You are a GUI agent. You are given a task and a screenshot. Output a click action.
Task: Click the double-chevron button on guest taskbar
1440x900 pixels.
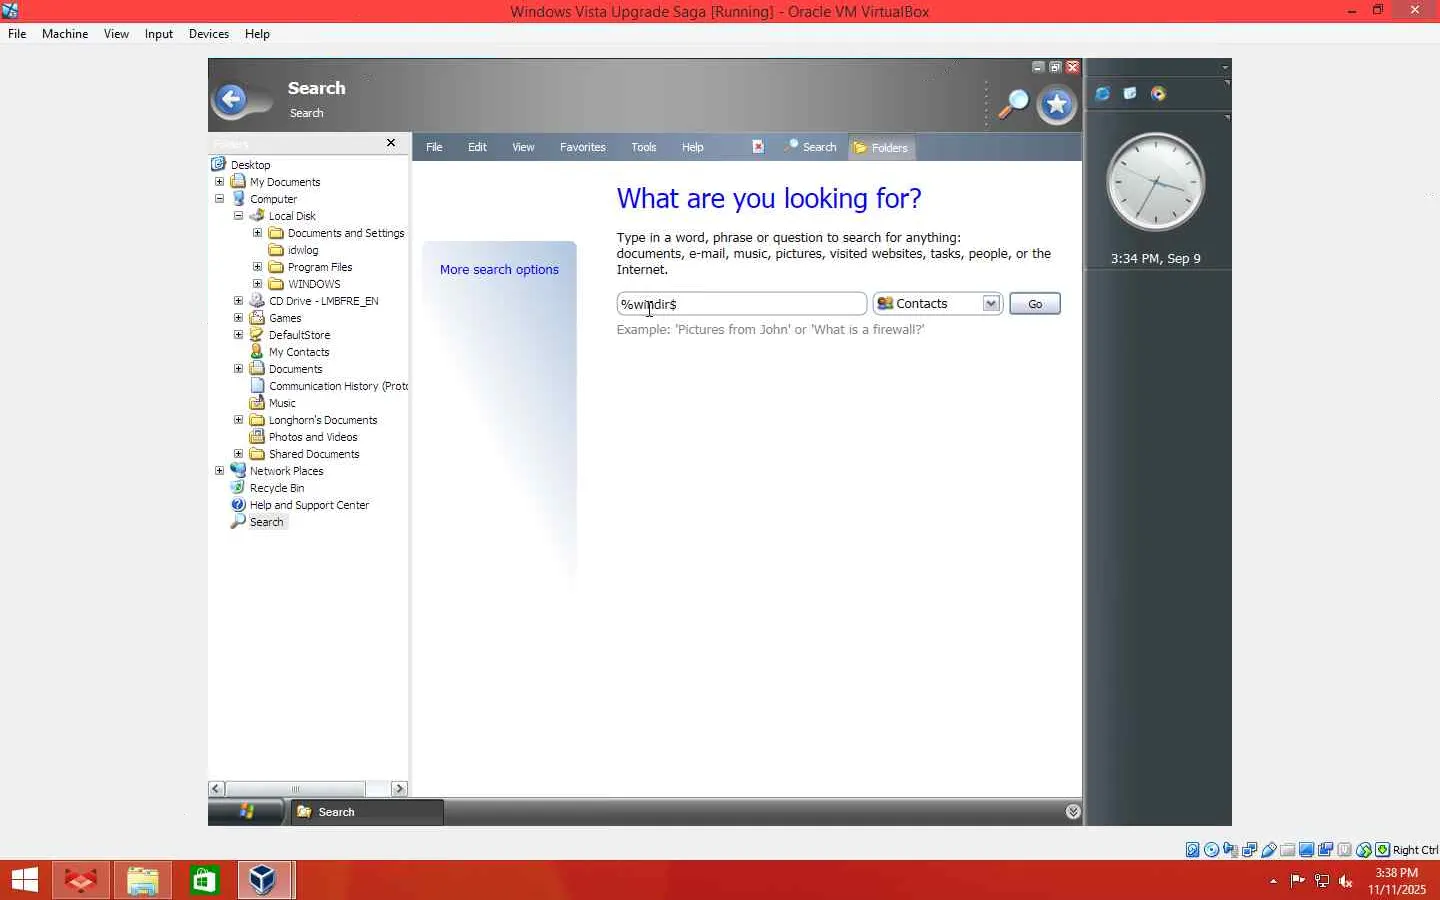coord(1073,812)
